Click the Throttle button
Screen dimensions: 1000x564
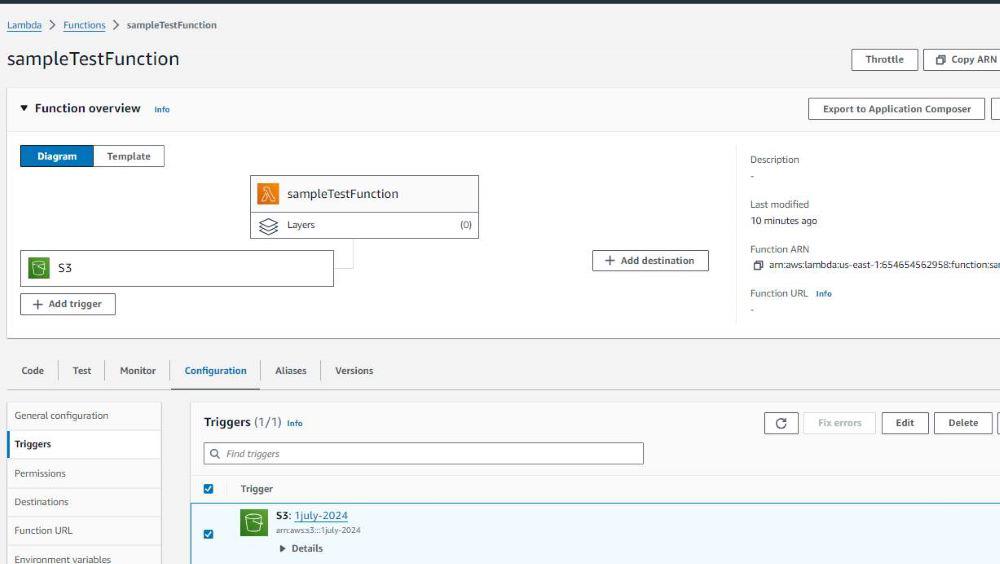point(885,59)
